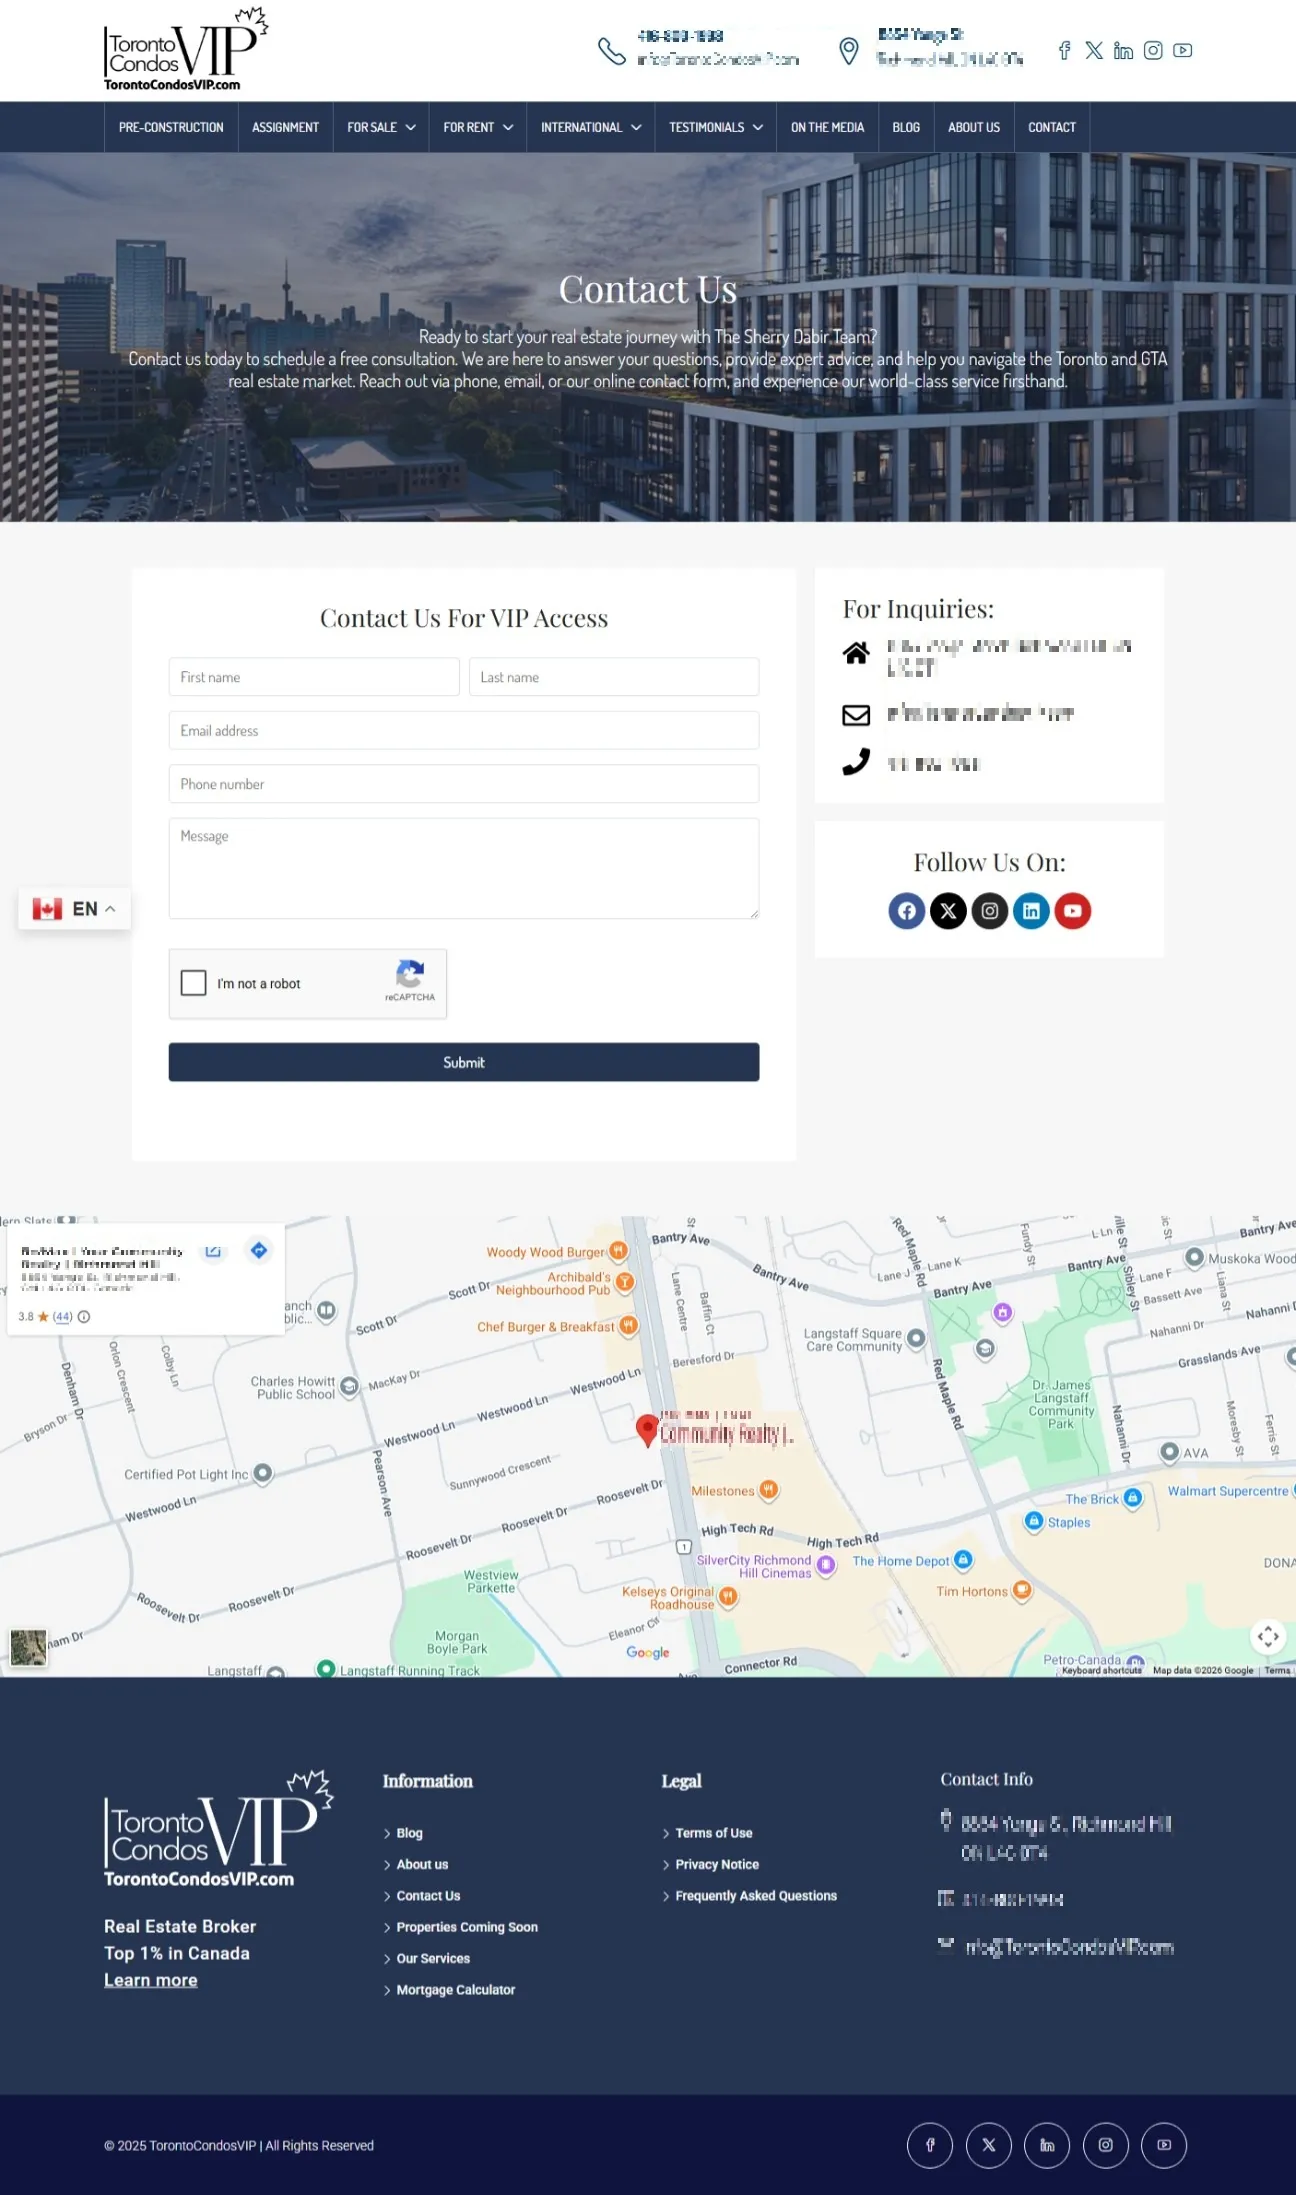Open YouTube icon in top header
Screen dimensions: 1296x2195
tap(1182, 50)
